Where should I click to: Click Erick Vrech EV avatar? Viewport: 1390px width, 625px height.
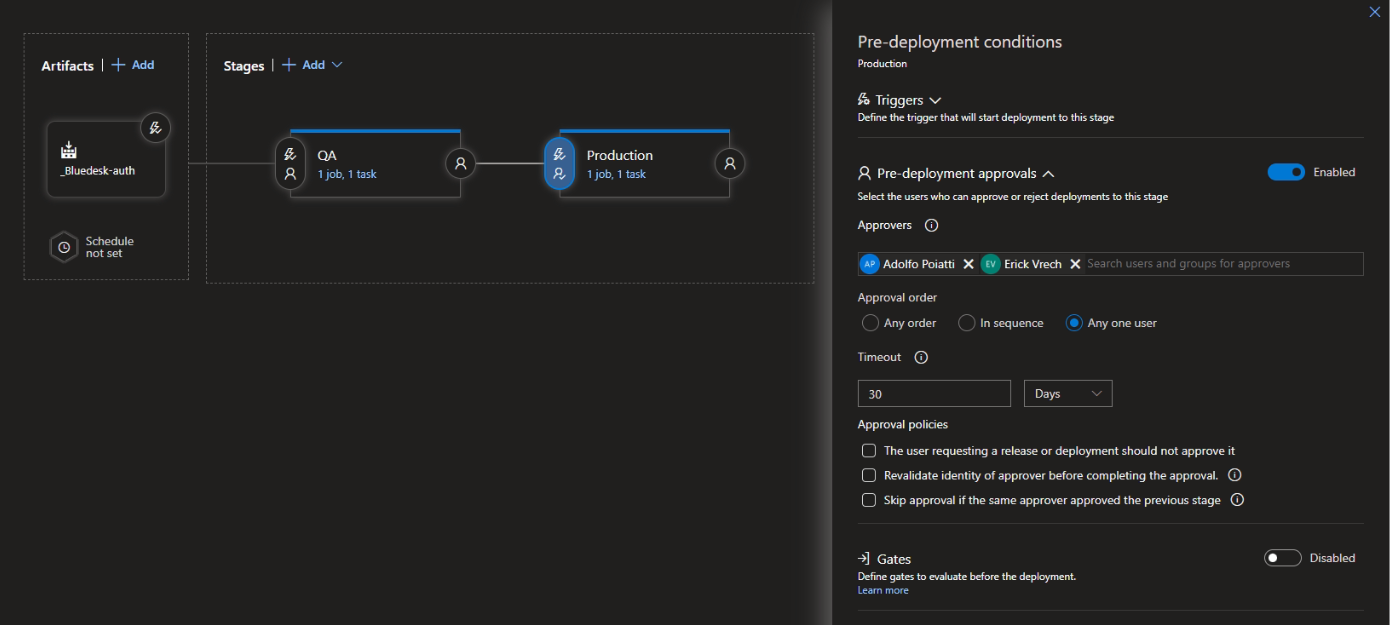point(991,264)
